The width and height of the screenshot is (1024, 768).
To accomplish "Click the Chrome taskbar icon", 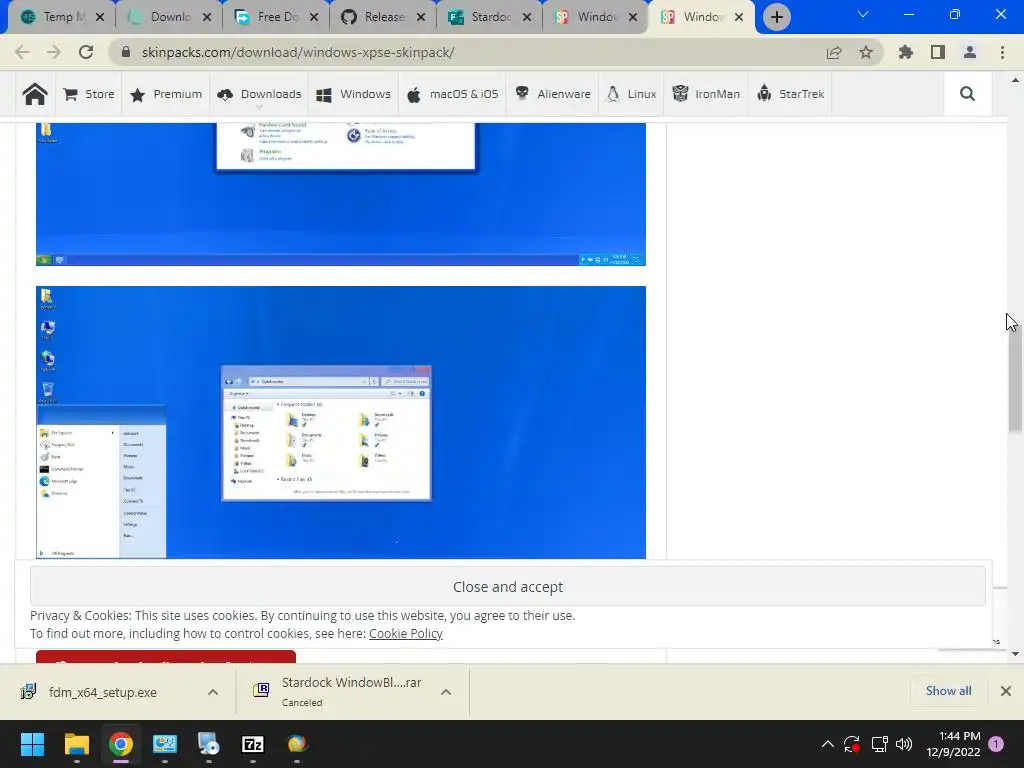I will coord(121,744).
